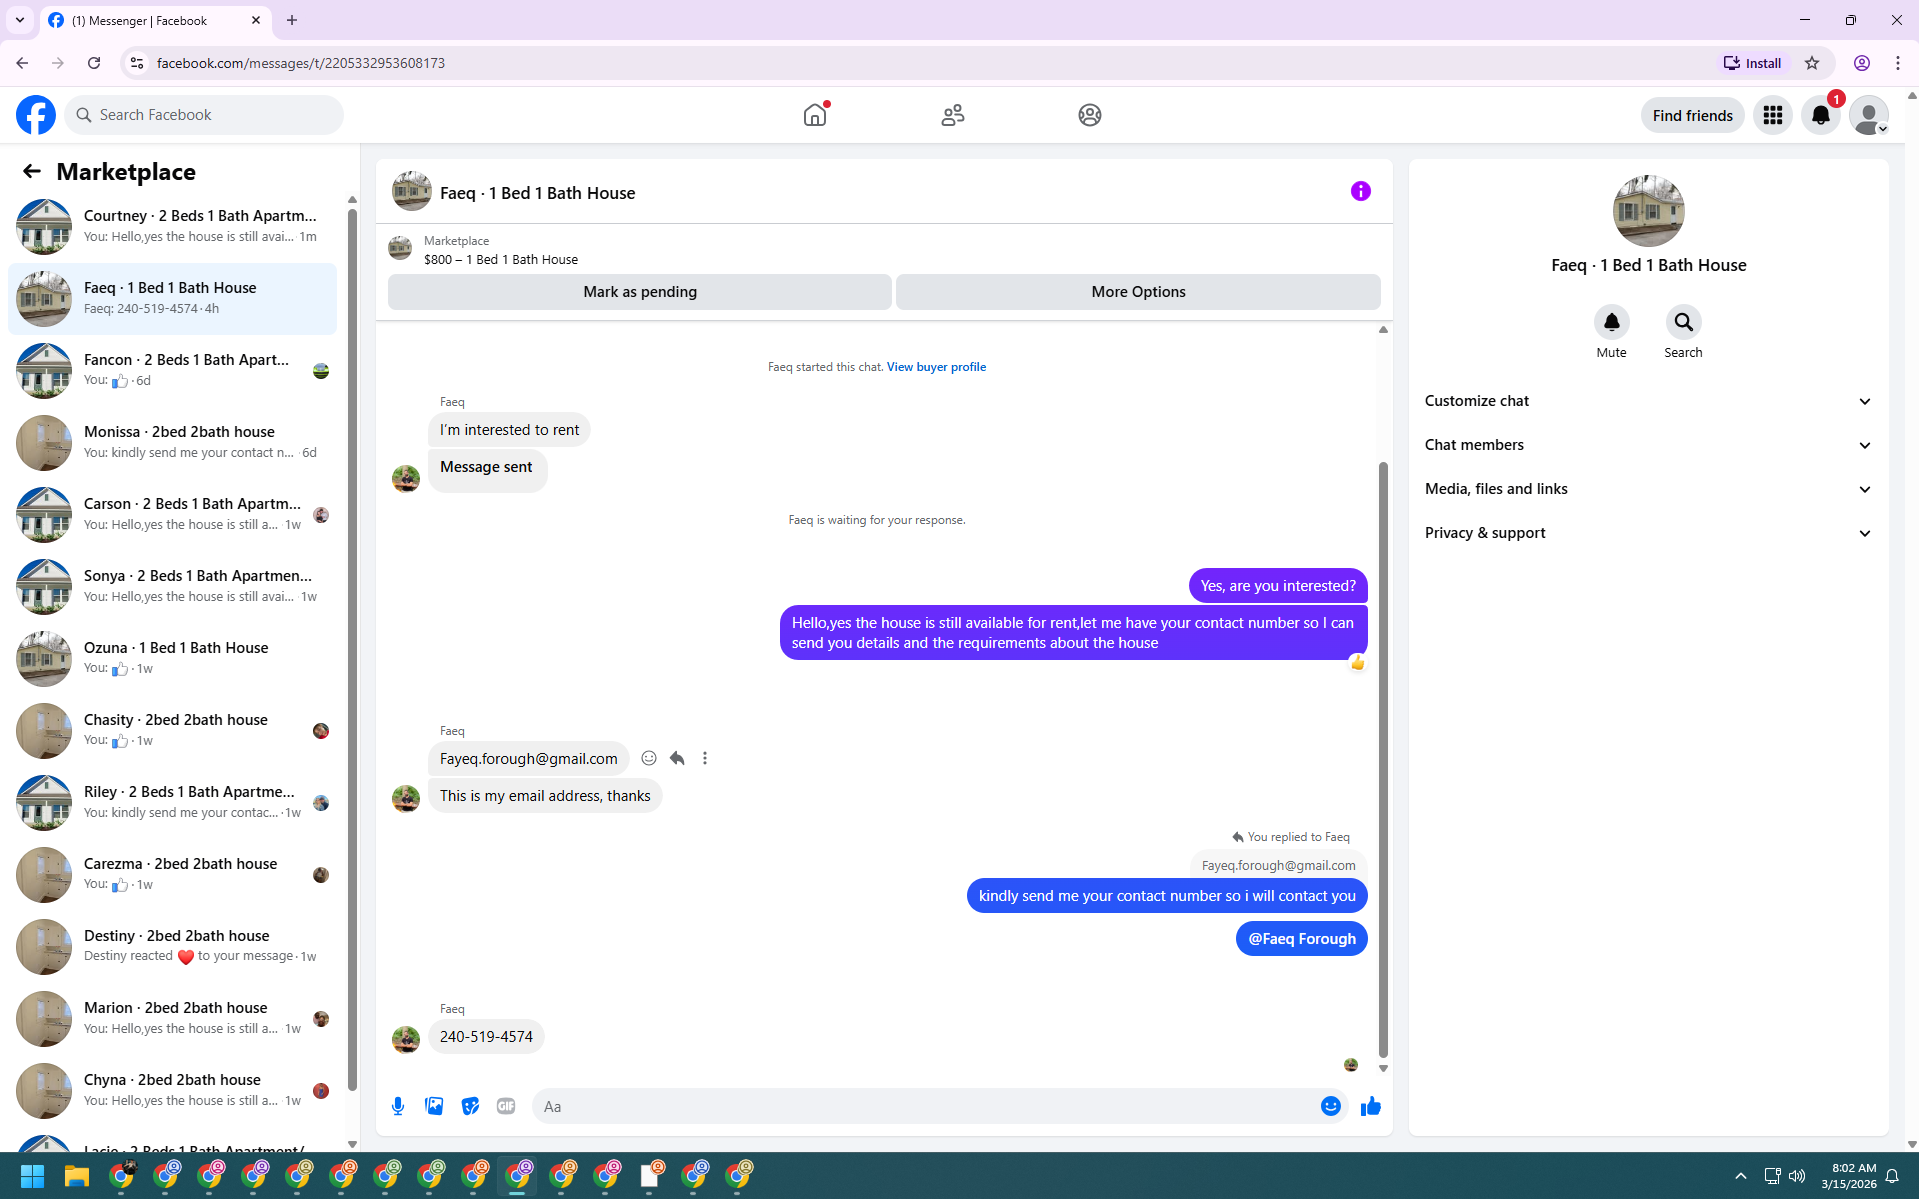Search in conversation magnifier icon
This screenshot has width=1919, height=1199.
click(1684, 322)
